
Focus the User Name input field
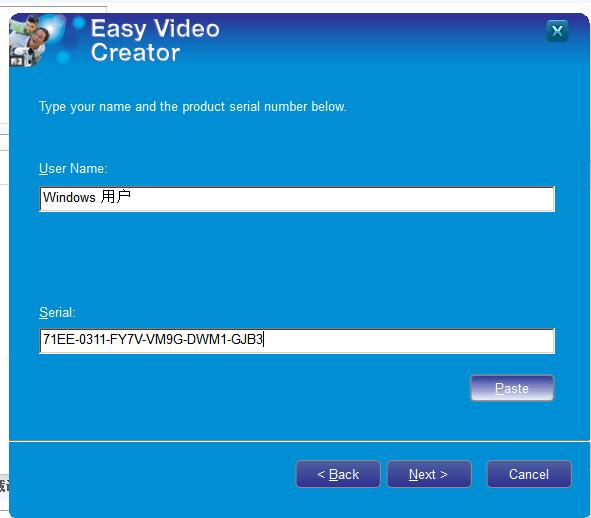click(x=297, y=199)
